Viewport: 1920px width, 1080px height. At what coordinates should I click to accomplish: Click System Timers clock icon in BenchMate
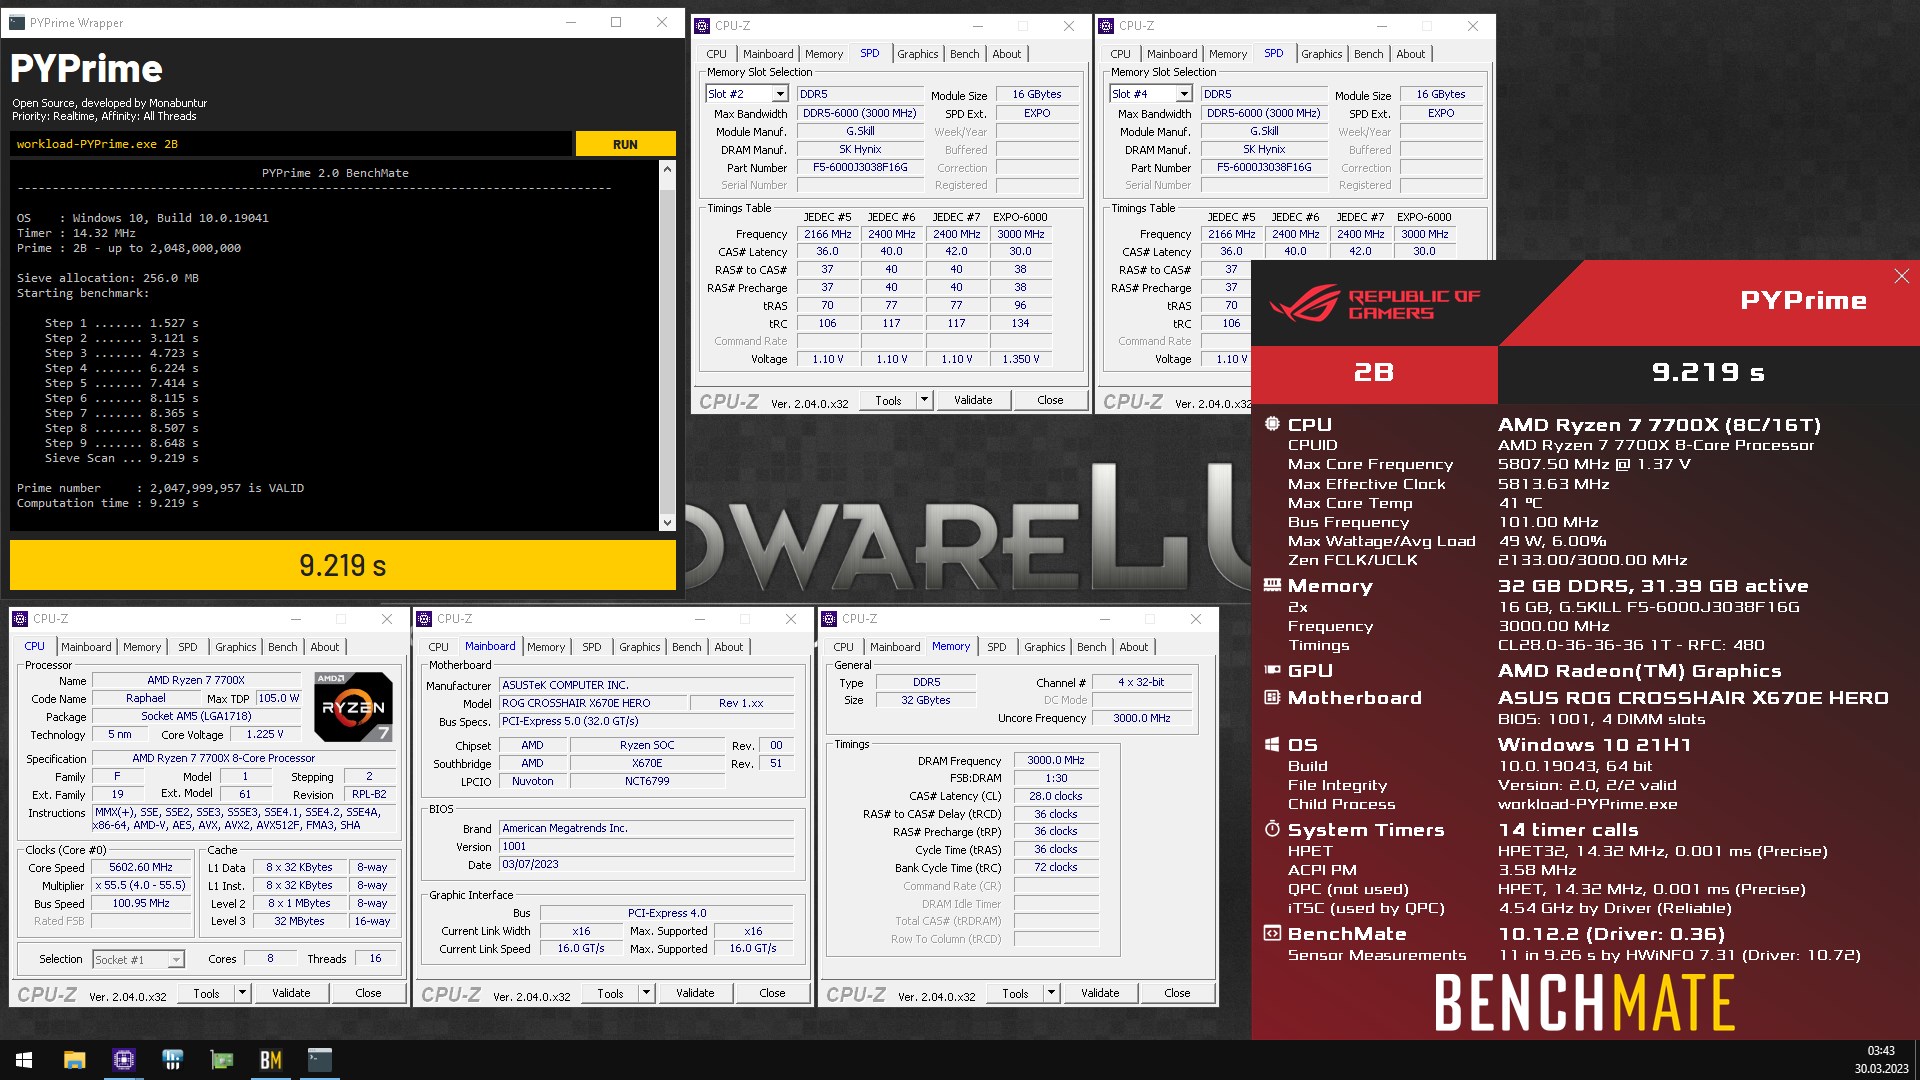[1272, 829]
